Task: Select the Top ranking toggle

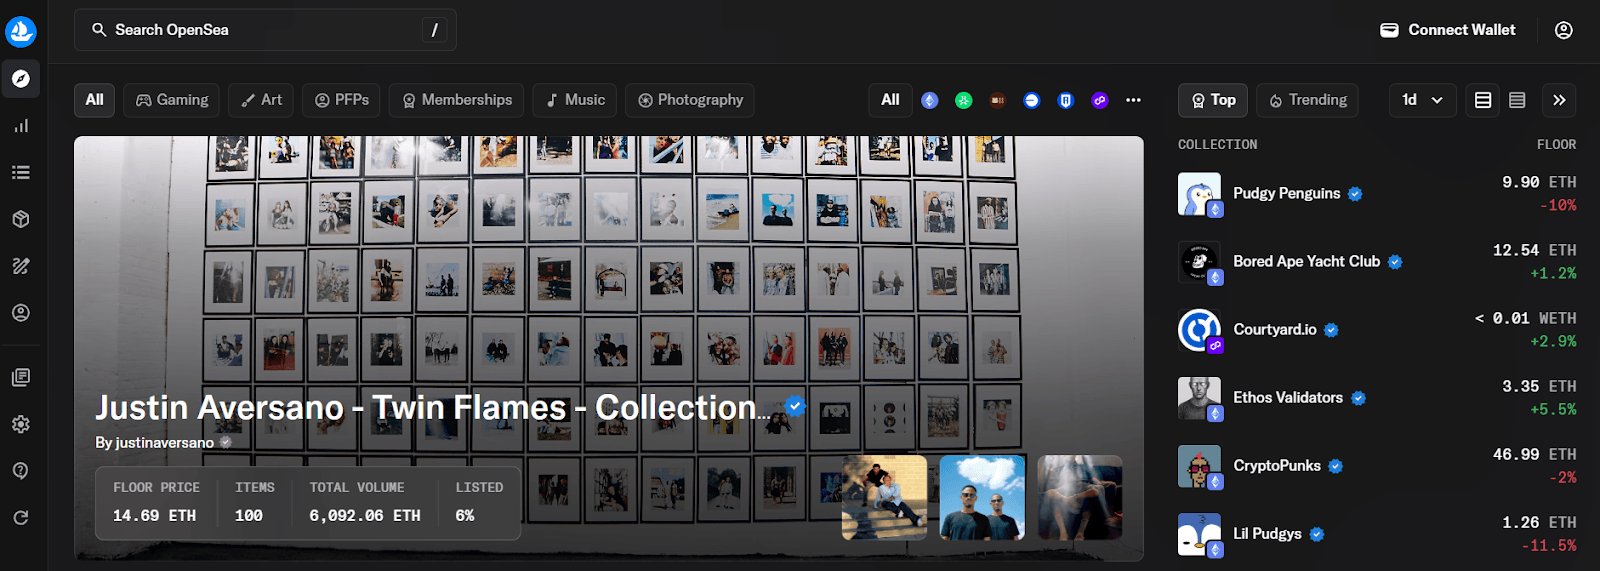Action: [1213, 100]
